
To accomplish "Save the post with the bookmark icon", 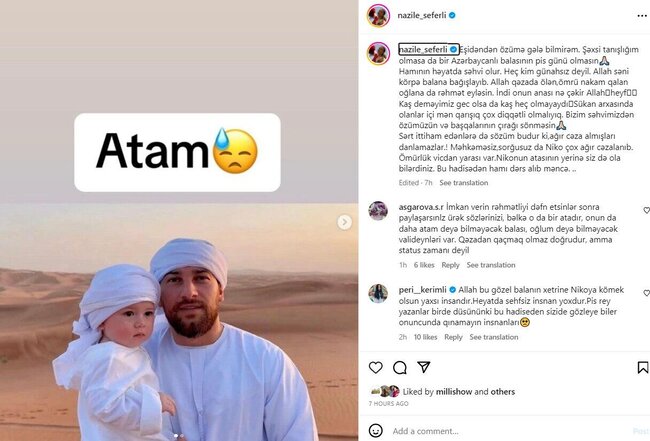I will point(643,367).
